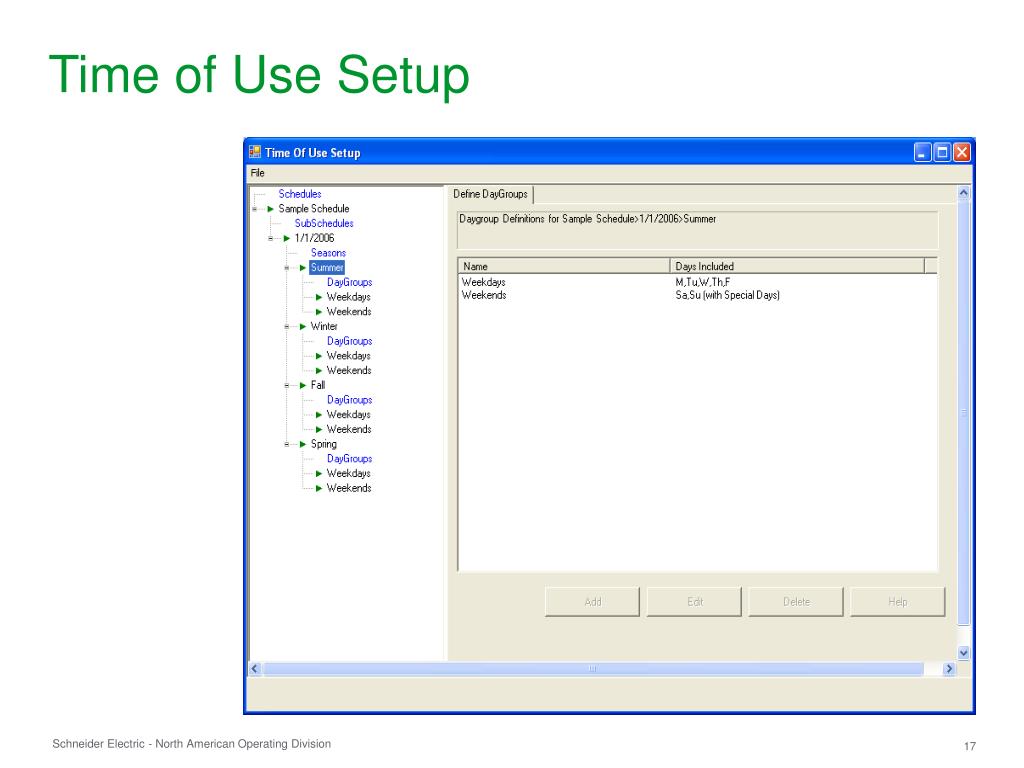The image size is (1024, 768).
Task: Click the Schedules root link in tree
Action: pyautogui.click(x=300, y=194)
